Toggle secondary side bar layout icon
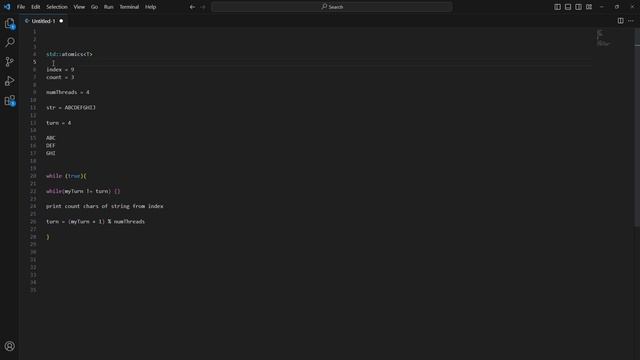This screenshot has width=640, height=360. [578, 7]
